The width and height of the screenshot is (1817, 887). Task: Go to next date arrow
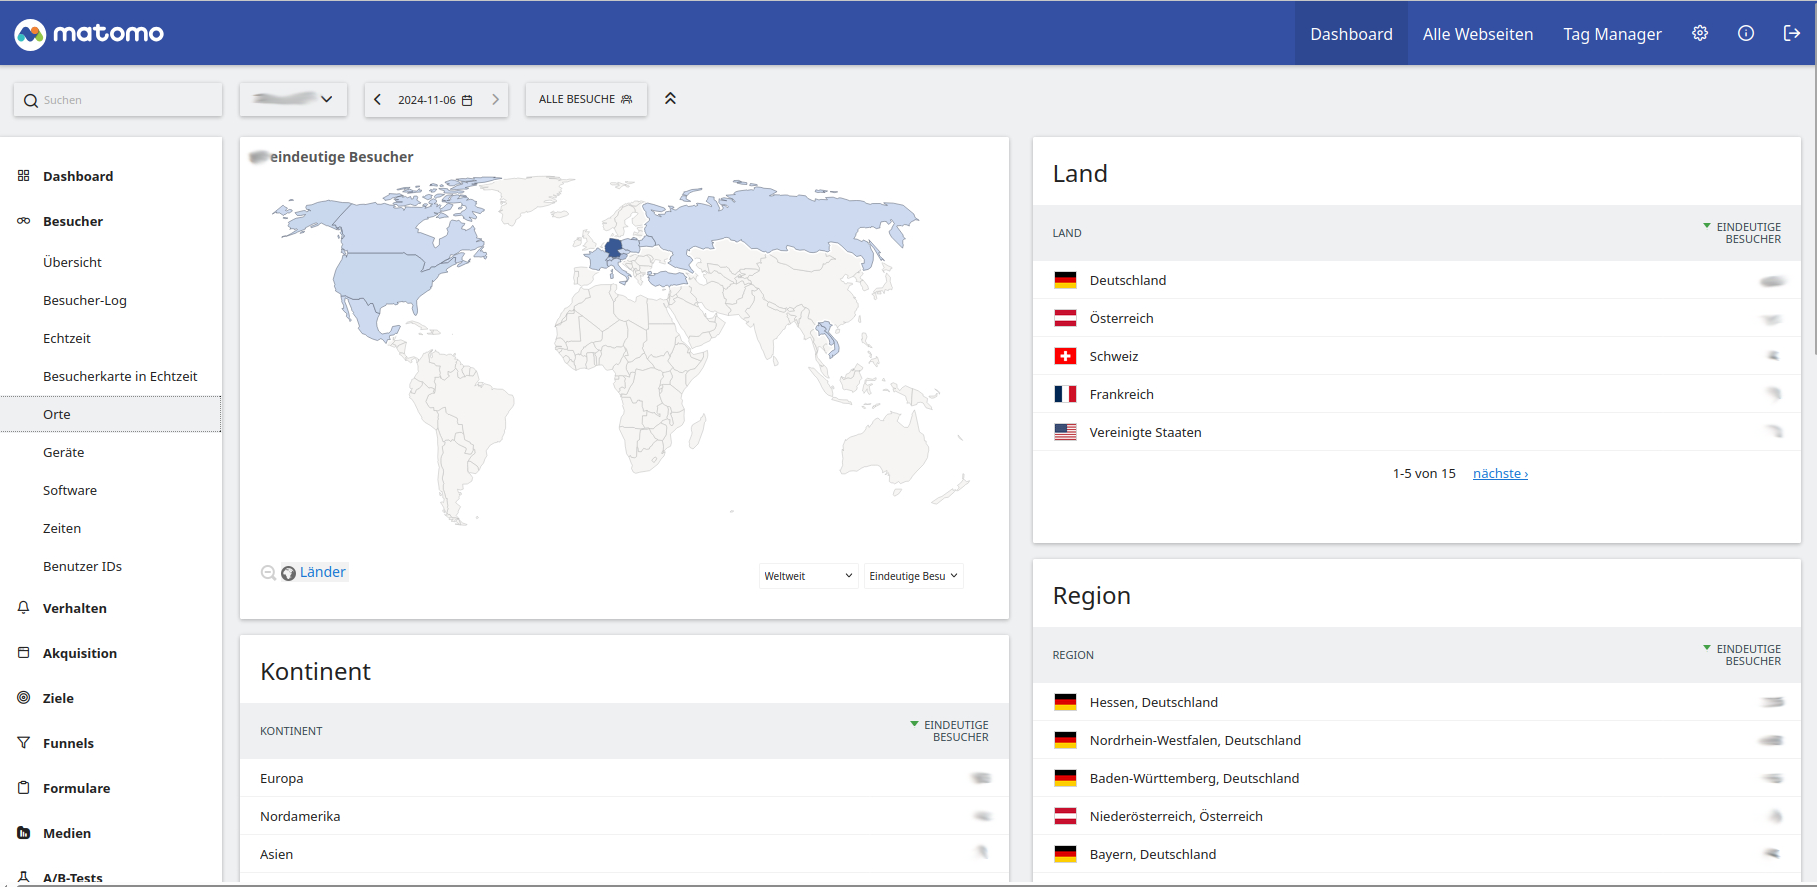coord(495,100)
